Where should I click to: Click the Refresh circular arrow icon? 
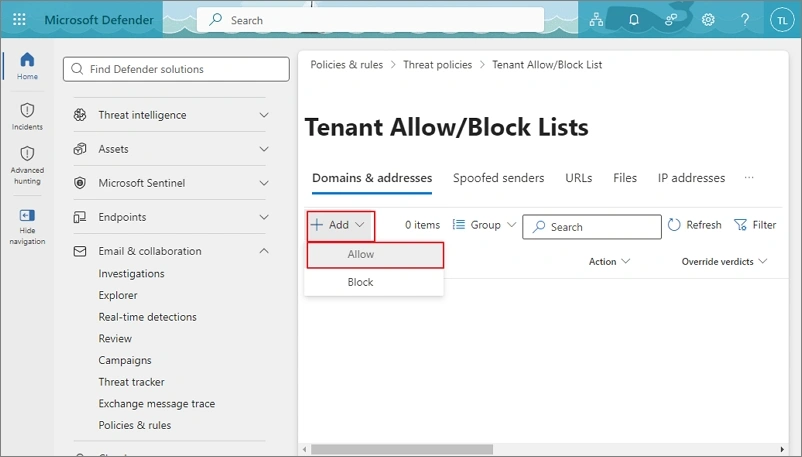pos(674,225)
